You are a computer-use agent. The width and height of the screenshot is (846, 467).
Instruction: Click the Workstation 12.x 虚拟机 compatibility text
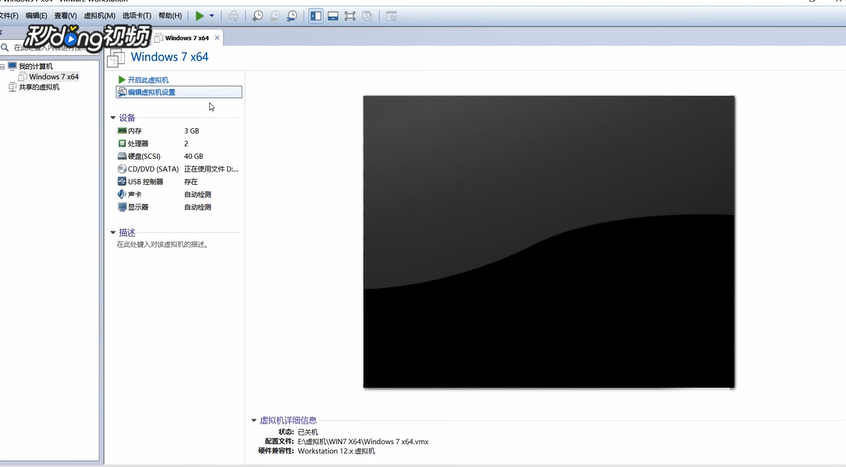click(336, 451)
